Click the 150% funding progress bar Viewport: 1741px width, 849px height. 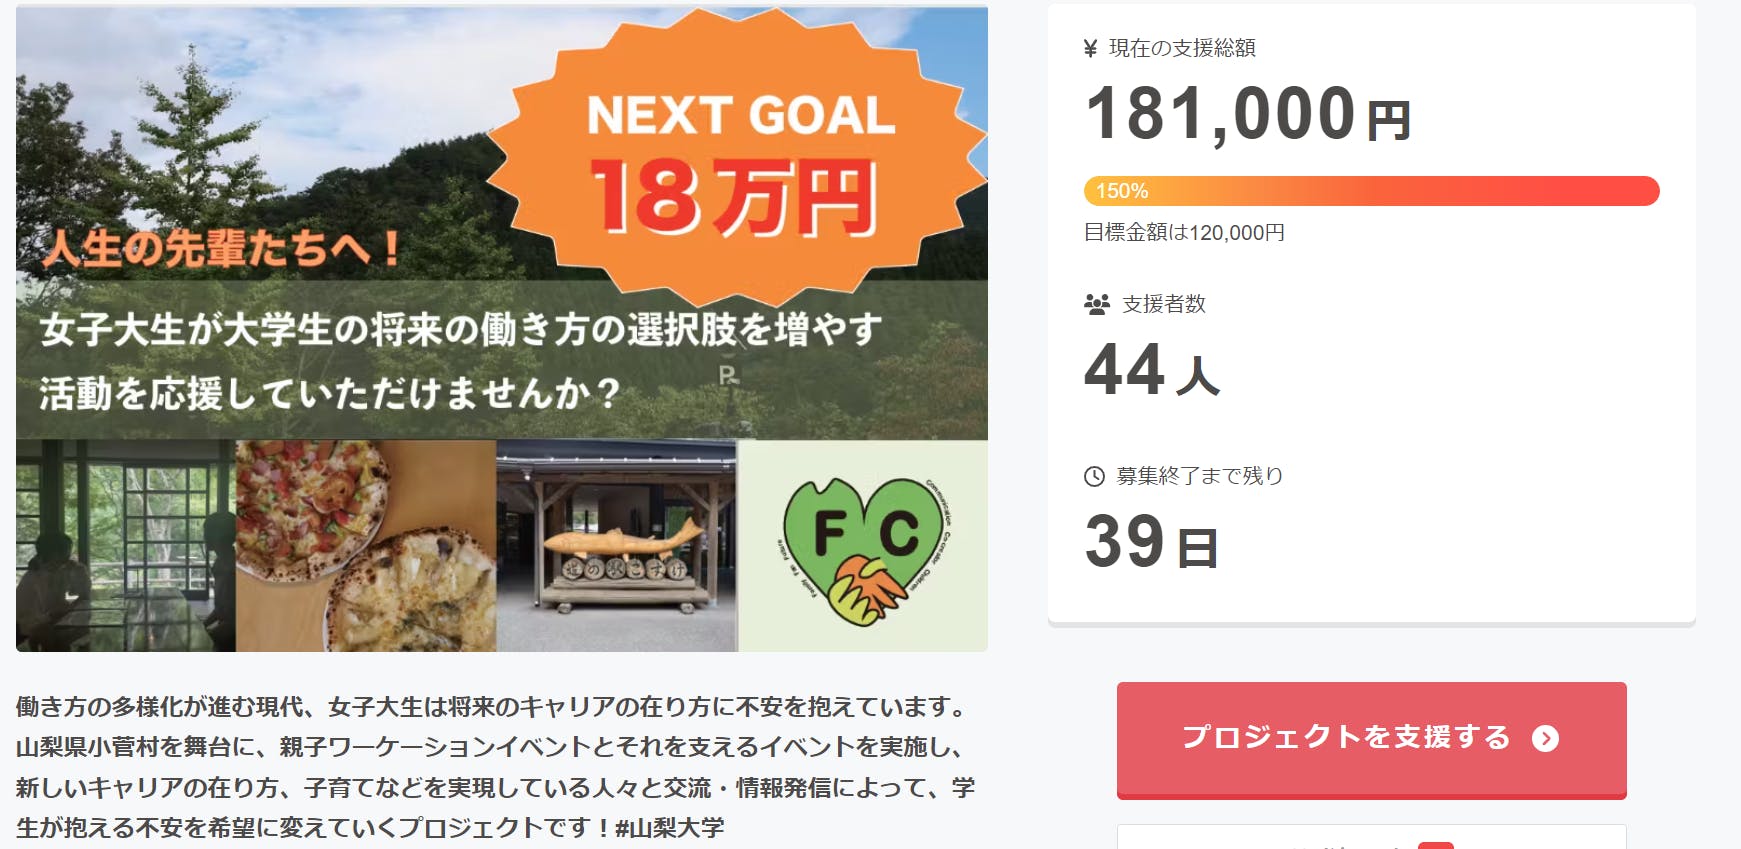[x=1371, y=191]
